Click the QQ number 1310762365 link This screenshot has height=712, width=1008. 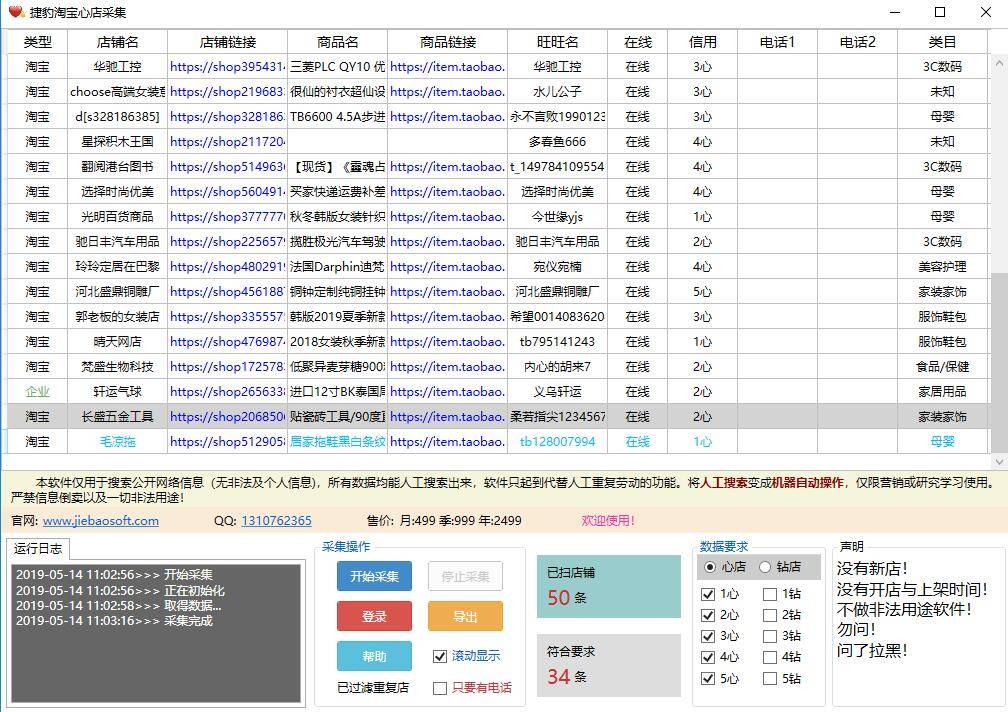[276, 520]
